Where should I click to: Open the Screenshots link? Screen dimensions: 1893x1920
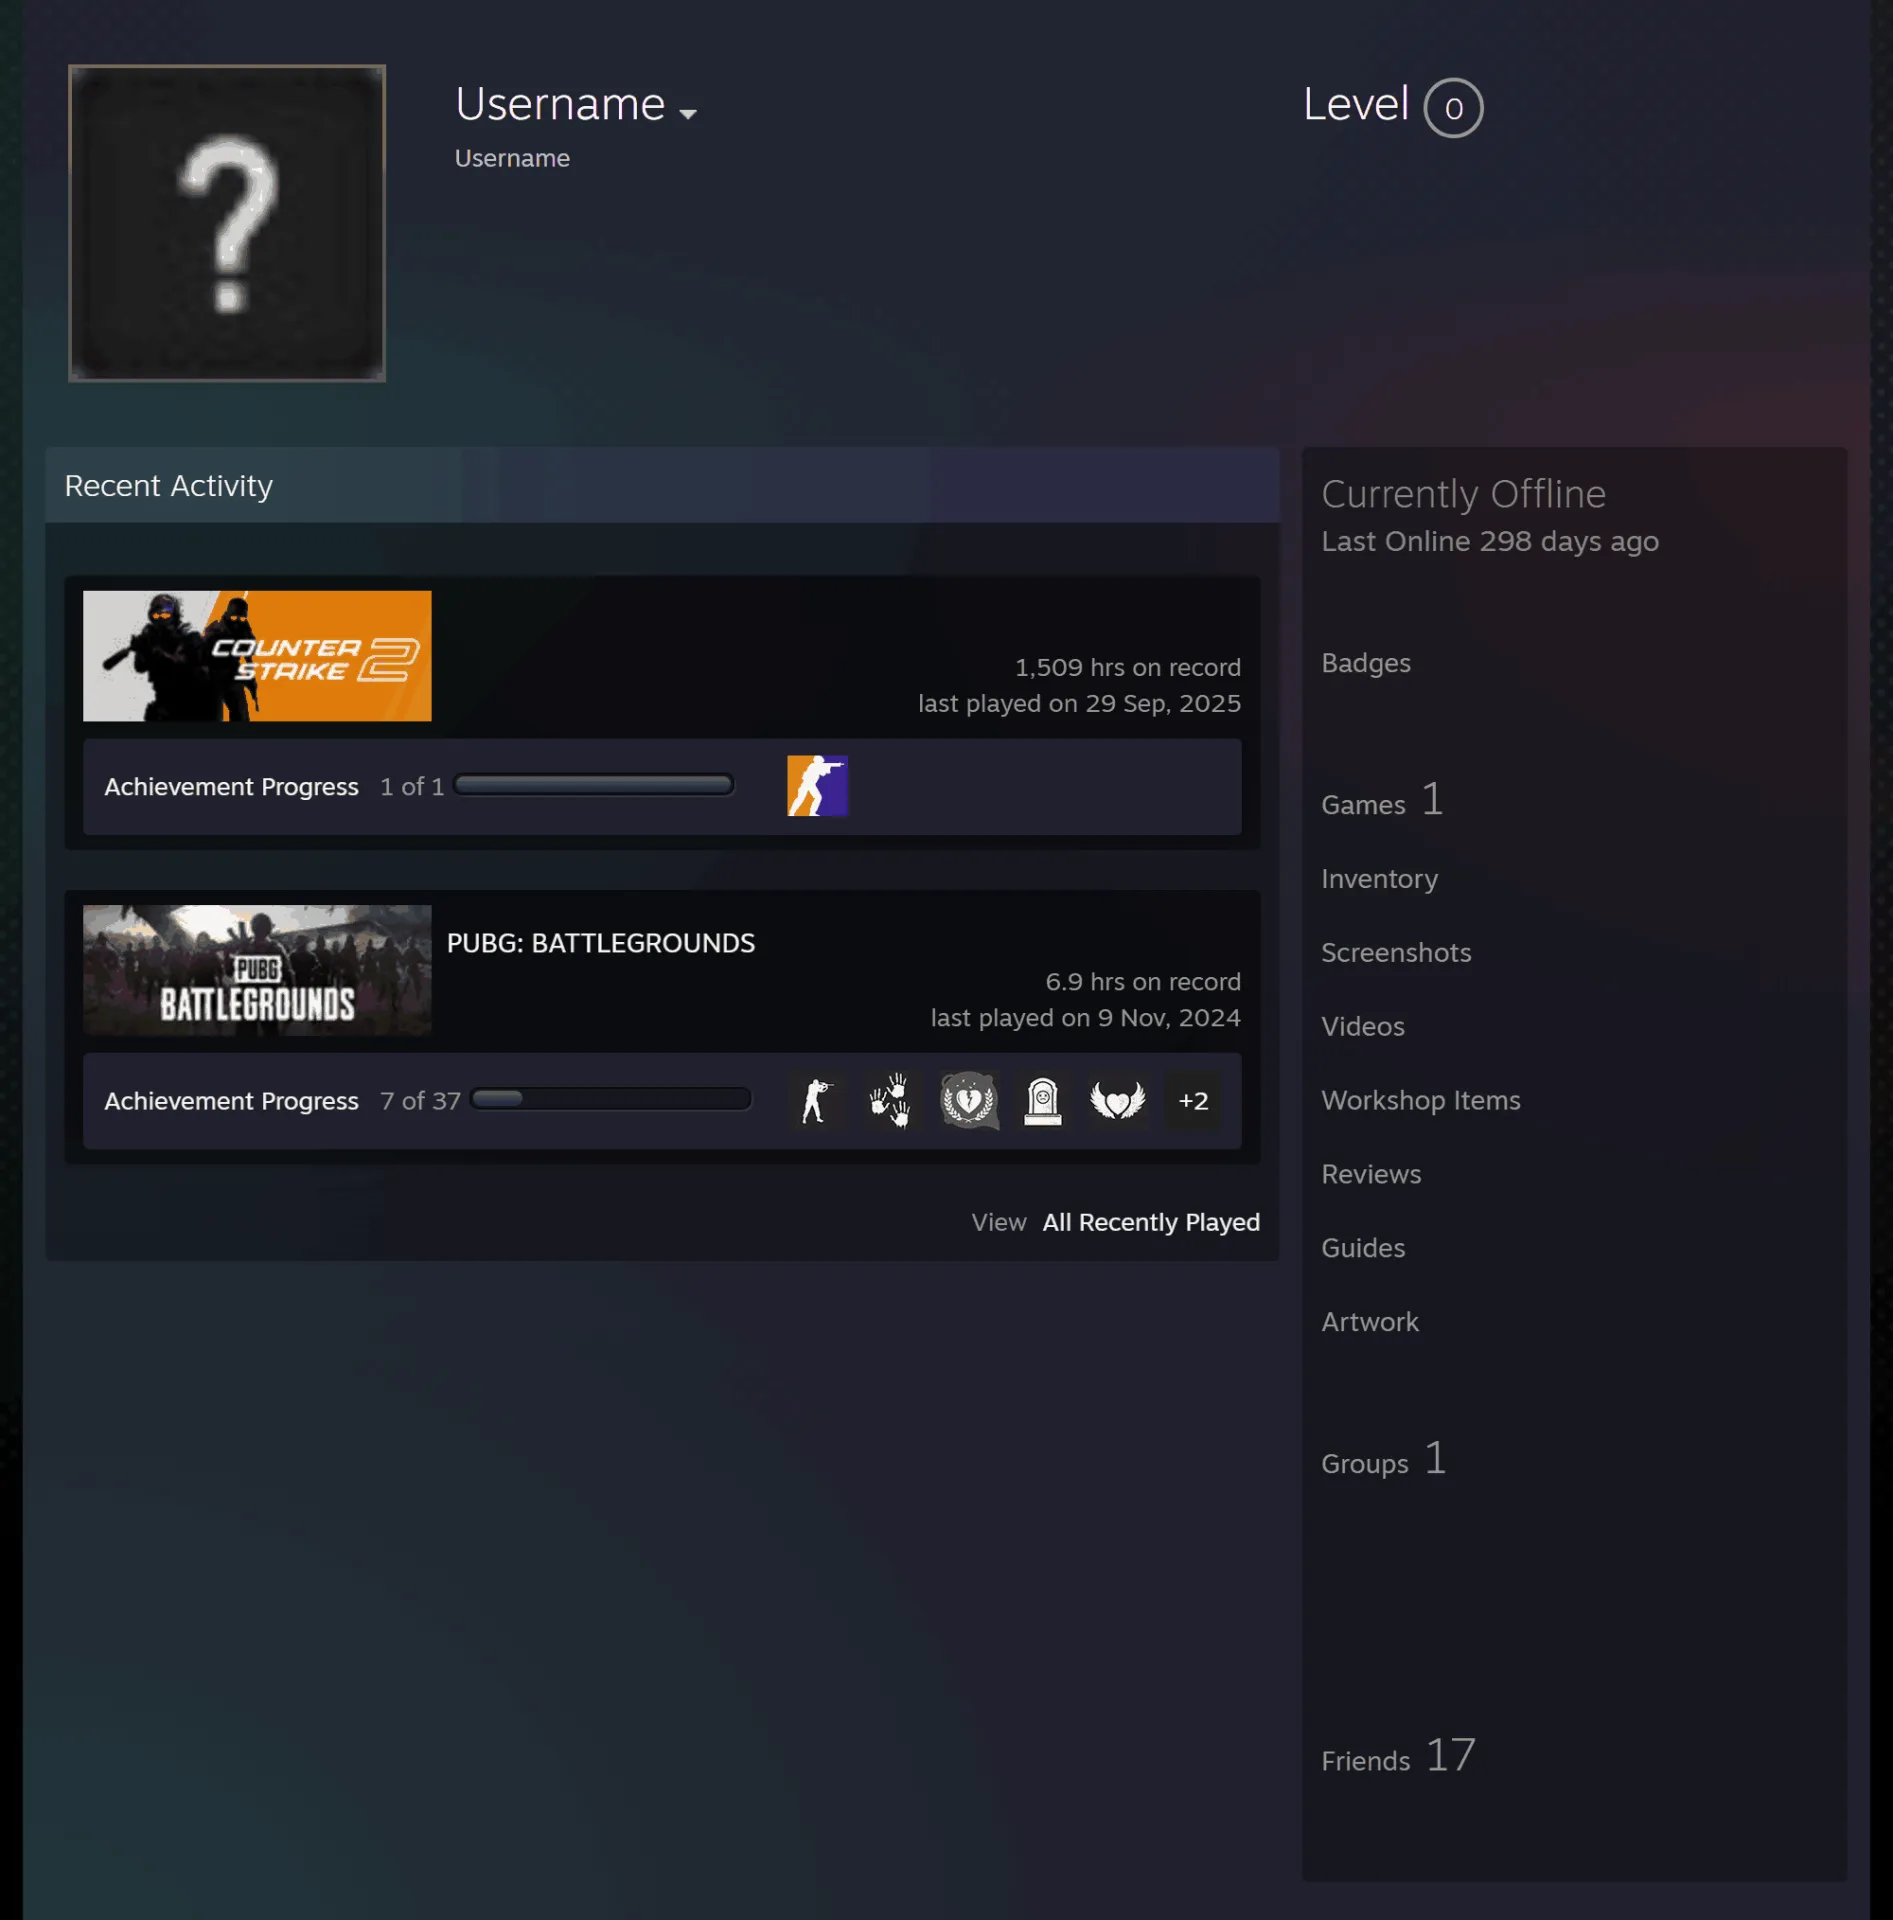1396,953
